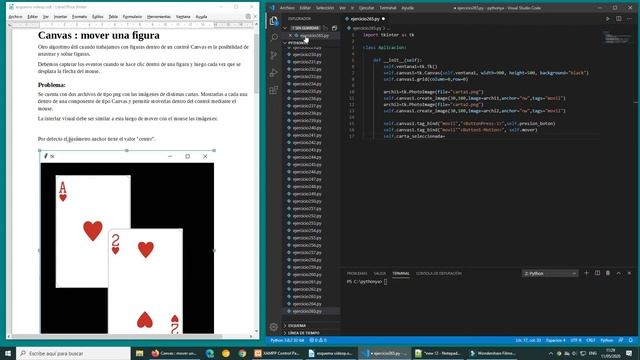This screenshot has height=360, width=640.
Task: Click the VS Code editor minimap
Action: pyautogui.click(x=617, y=38)
